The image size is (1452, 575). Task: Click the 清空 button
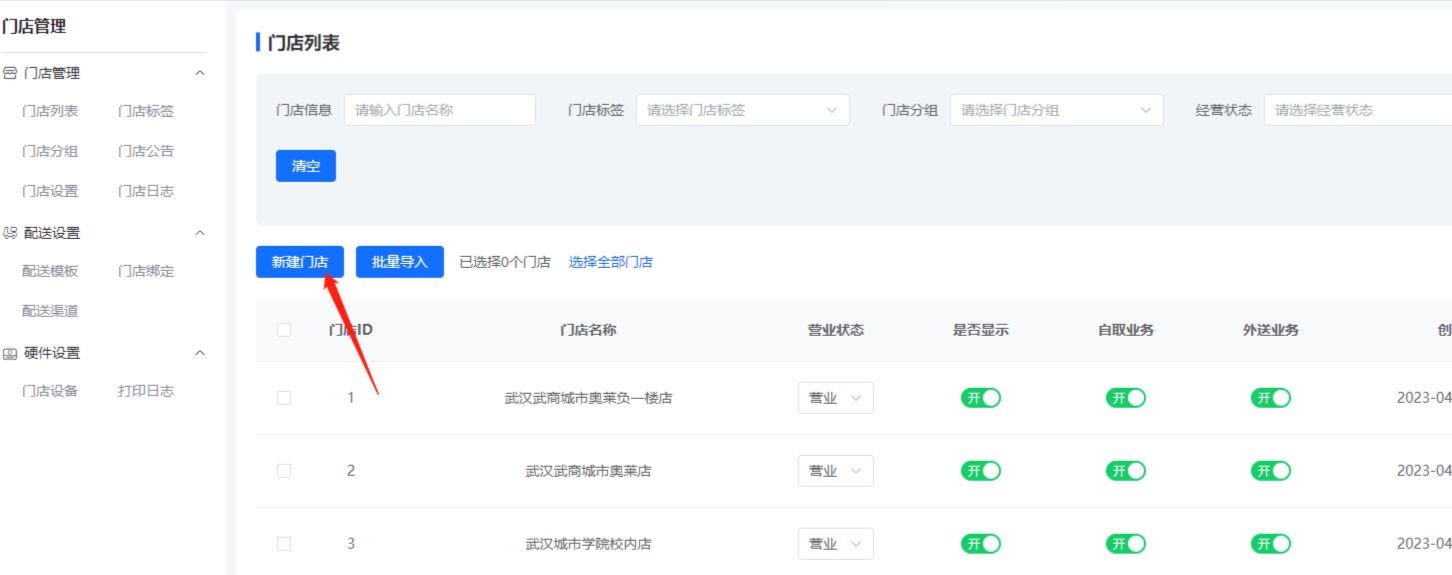[x=306, y=166]
